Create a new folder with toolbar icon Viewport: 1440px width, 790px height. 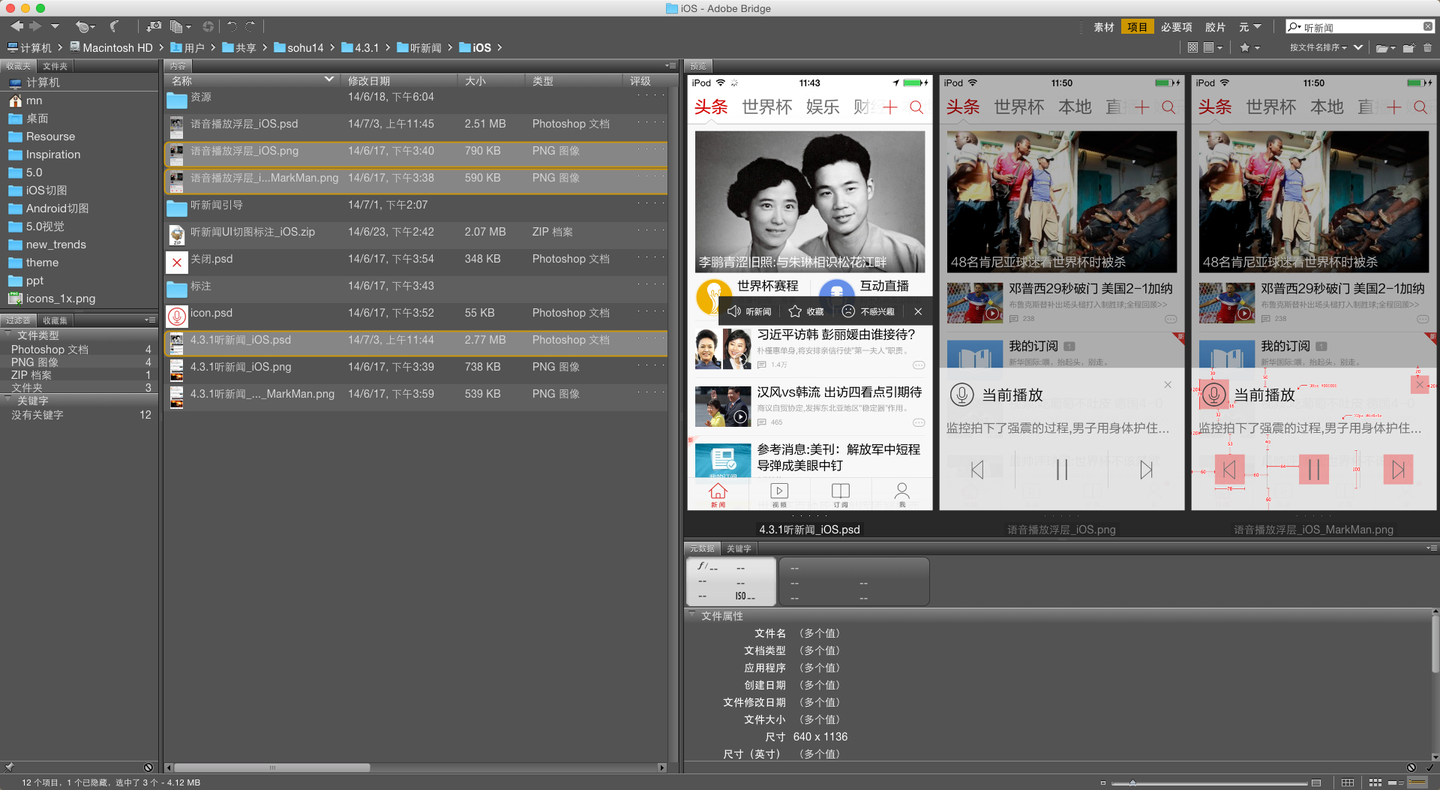pyautogui.click(x=1409, y=47)
